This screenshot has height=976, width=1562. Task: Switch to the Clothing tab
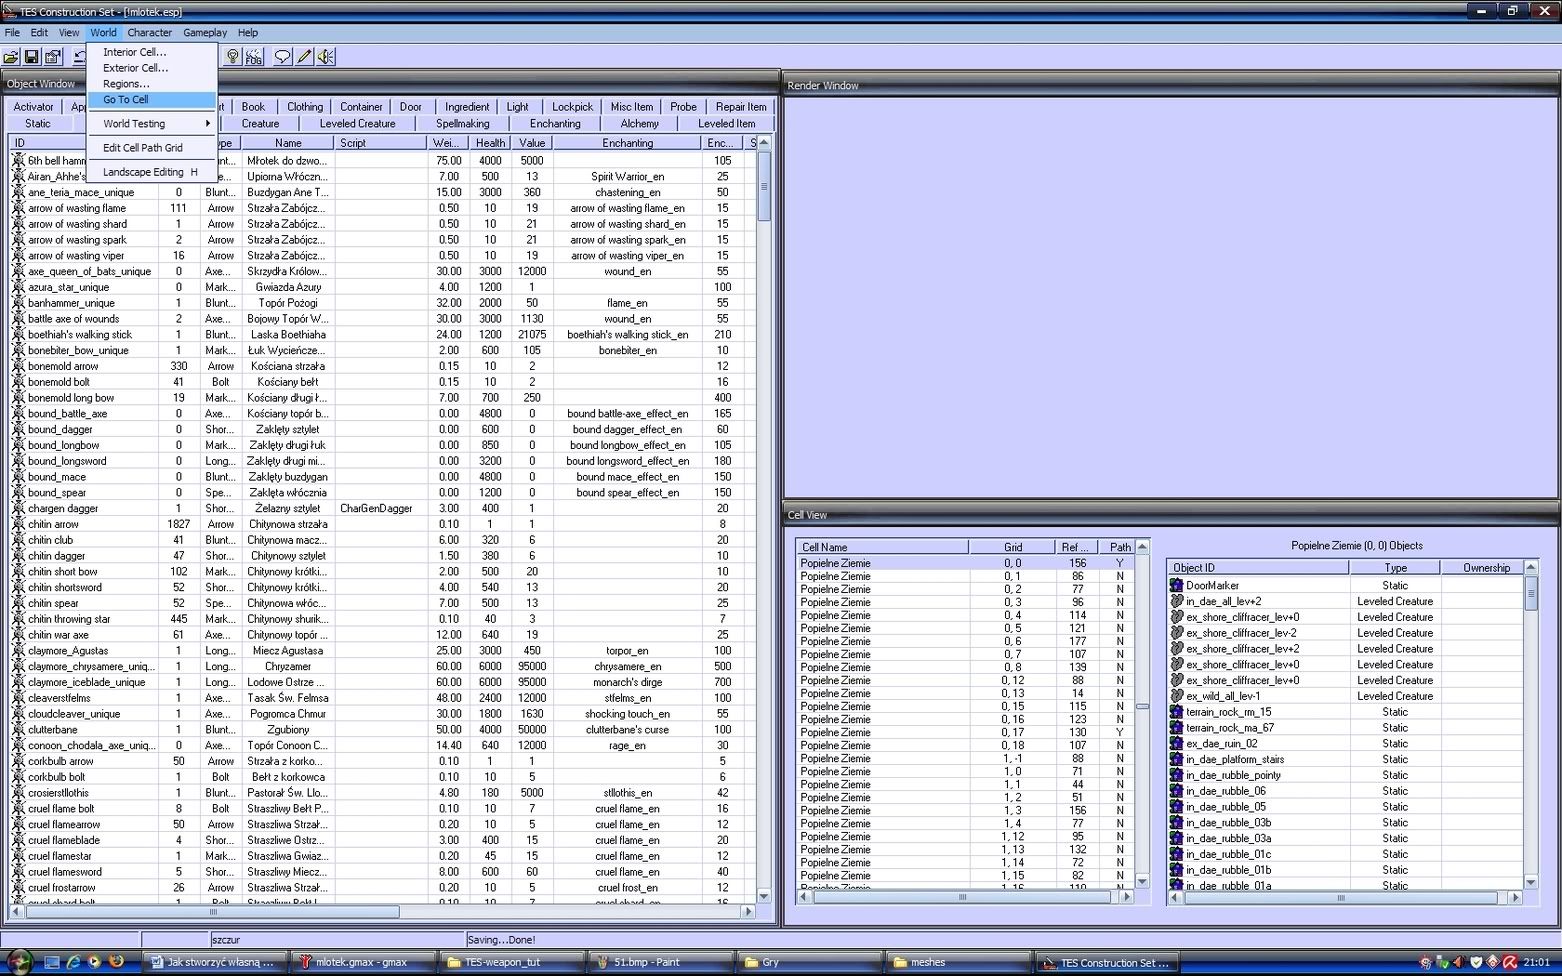[305, 107]
